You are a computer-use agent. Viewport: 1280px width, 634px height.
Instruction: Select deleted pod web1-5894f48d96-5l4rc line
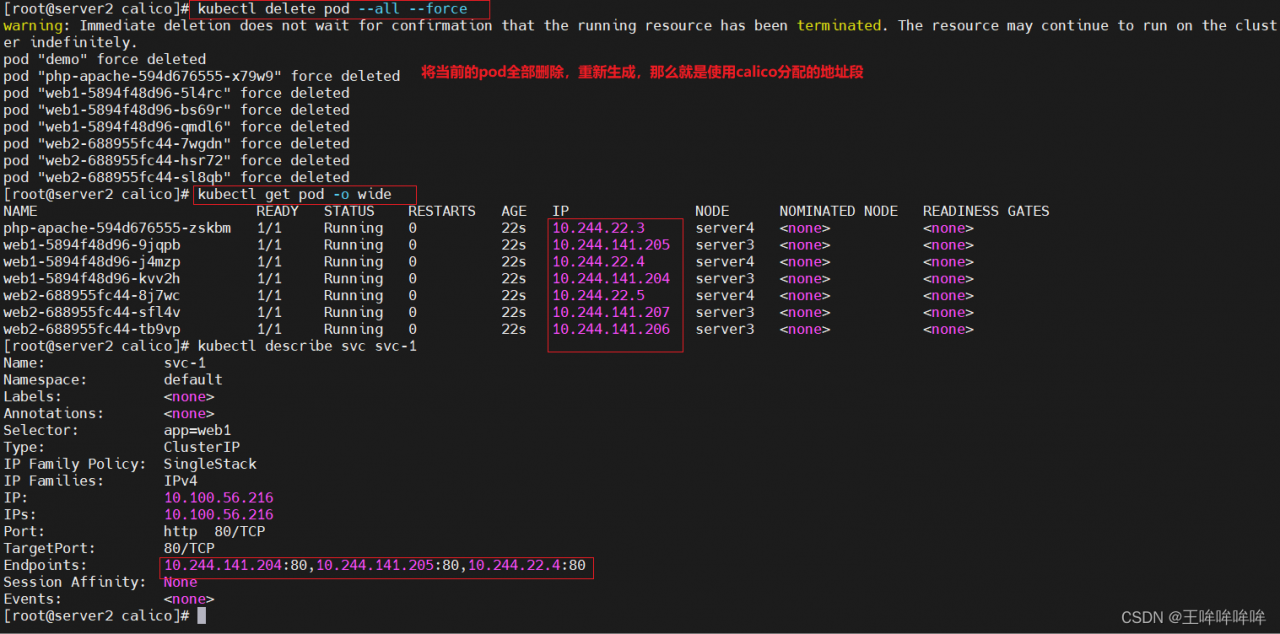[x=176, y=93]
